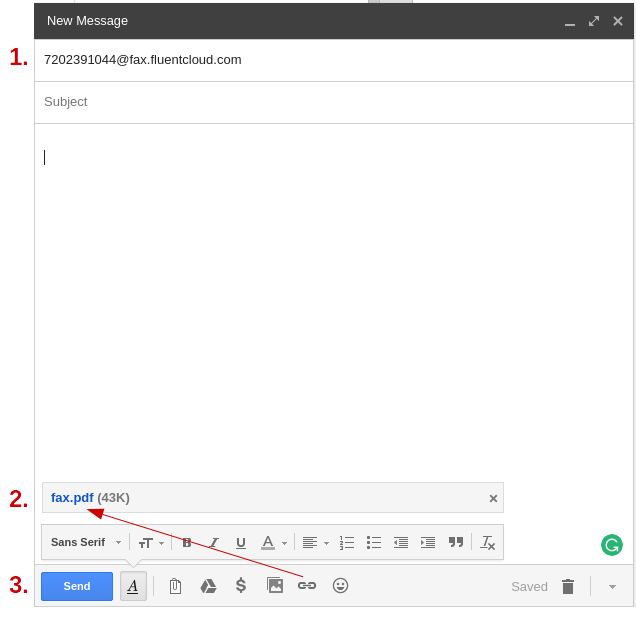Toggle bold formatting
Screen dimensions: 636x629
click(187, 543)
